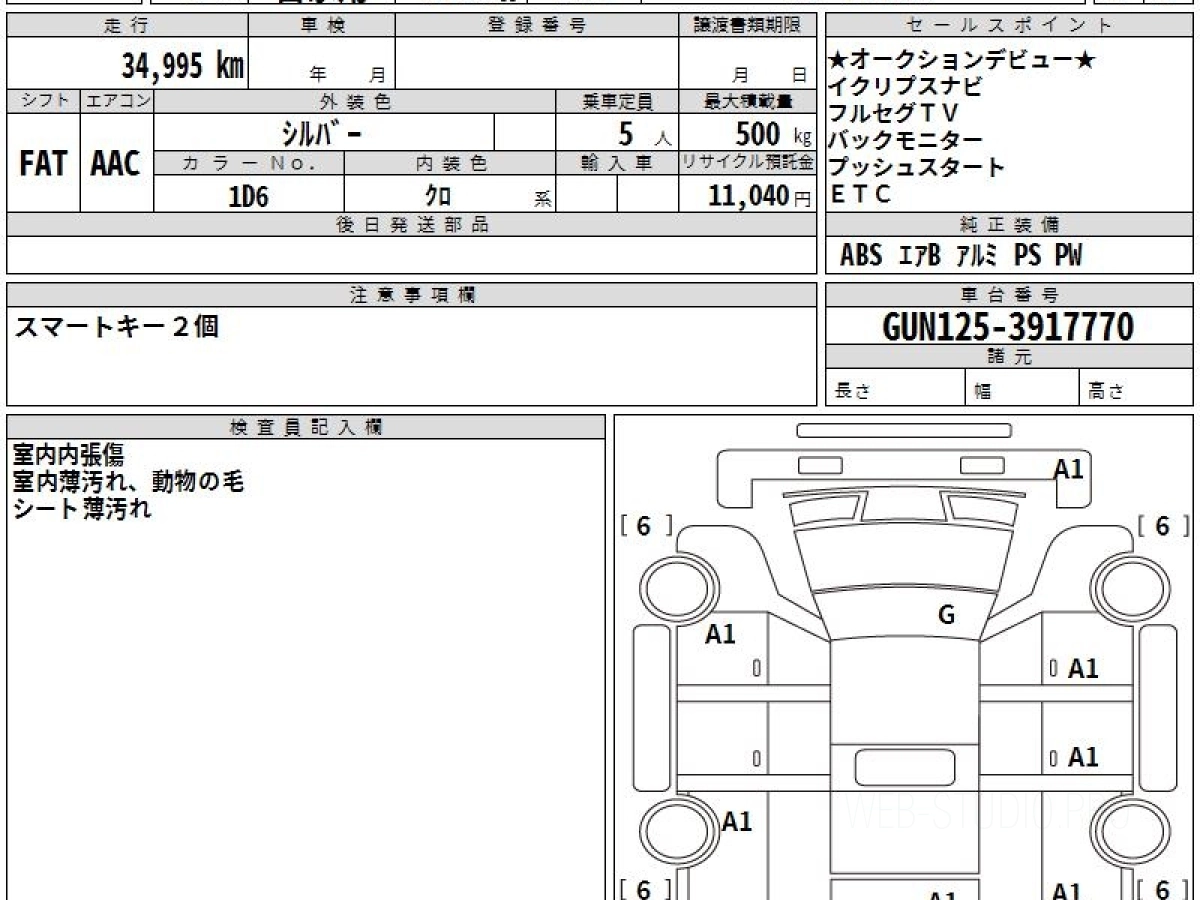This screenshot has width=1200, height=900.
Task: Select the バックモニター sales point
Action: [906, 140]
